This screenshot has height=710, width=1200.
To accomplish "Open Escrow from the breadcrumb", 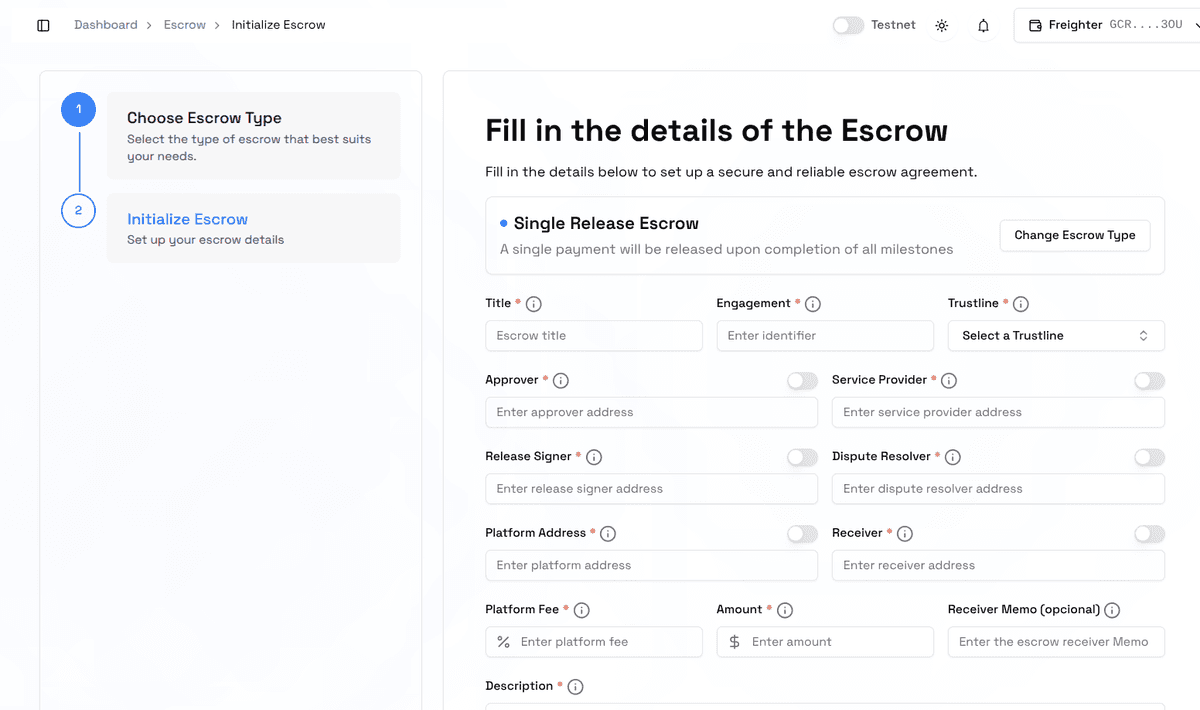I will tap(185, 24).
